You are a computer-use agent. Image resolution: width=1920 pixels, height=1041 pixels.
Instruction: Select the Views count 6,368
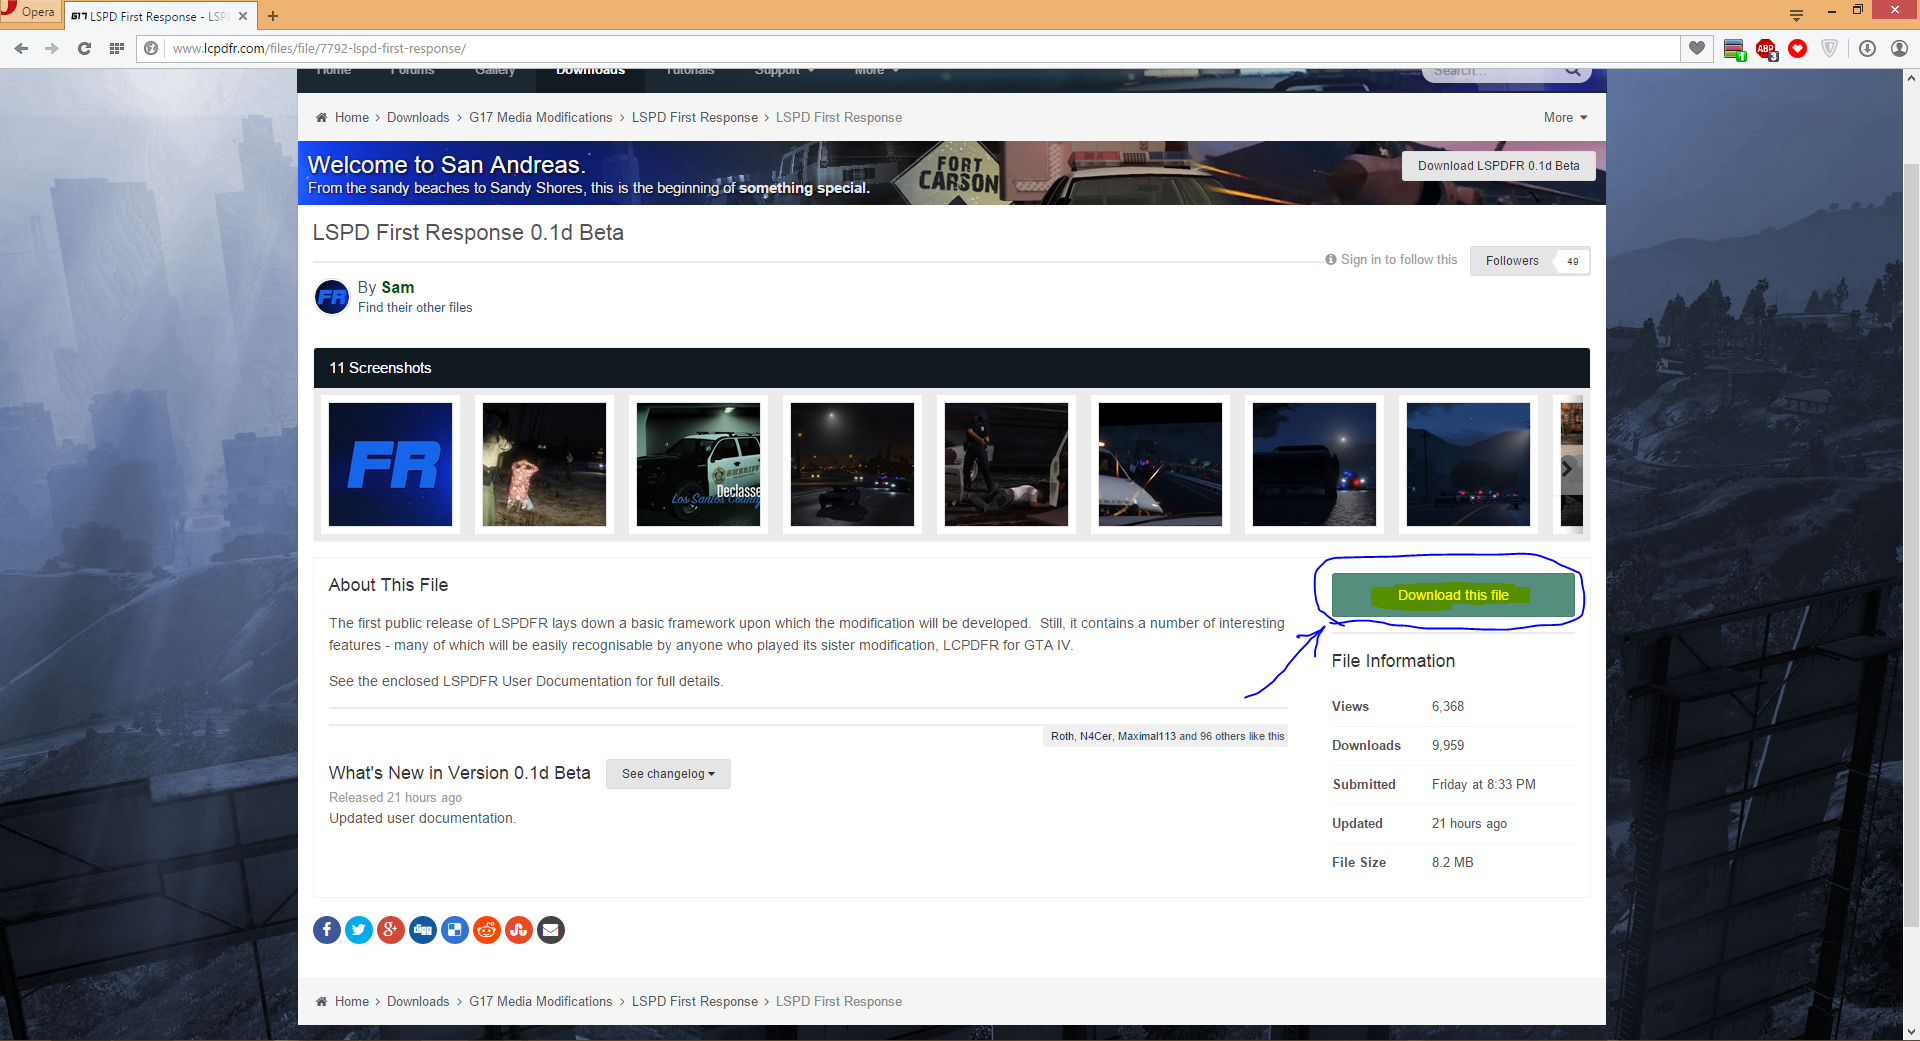[1448, 706]
